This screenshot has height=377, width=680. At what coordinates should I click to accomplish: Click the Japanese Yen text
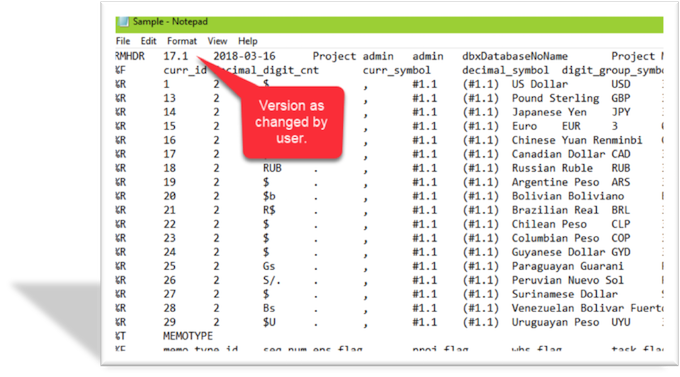click(549, 112)
